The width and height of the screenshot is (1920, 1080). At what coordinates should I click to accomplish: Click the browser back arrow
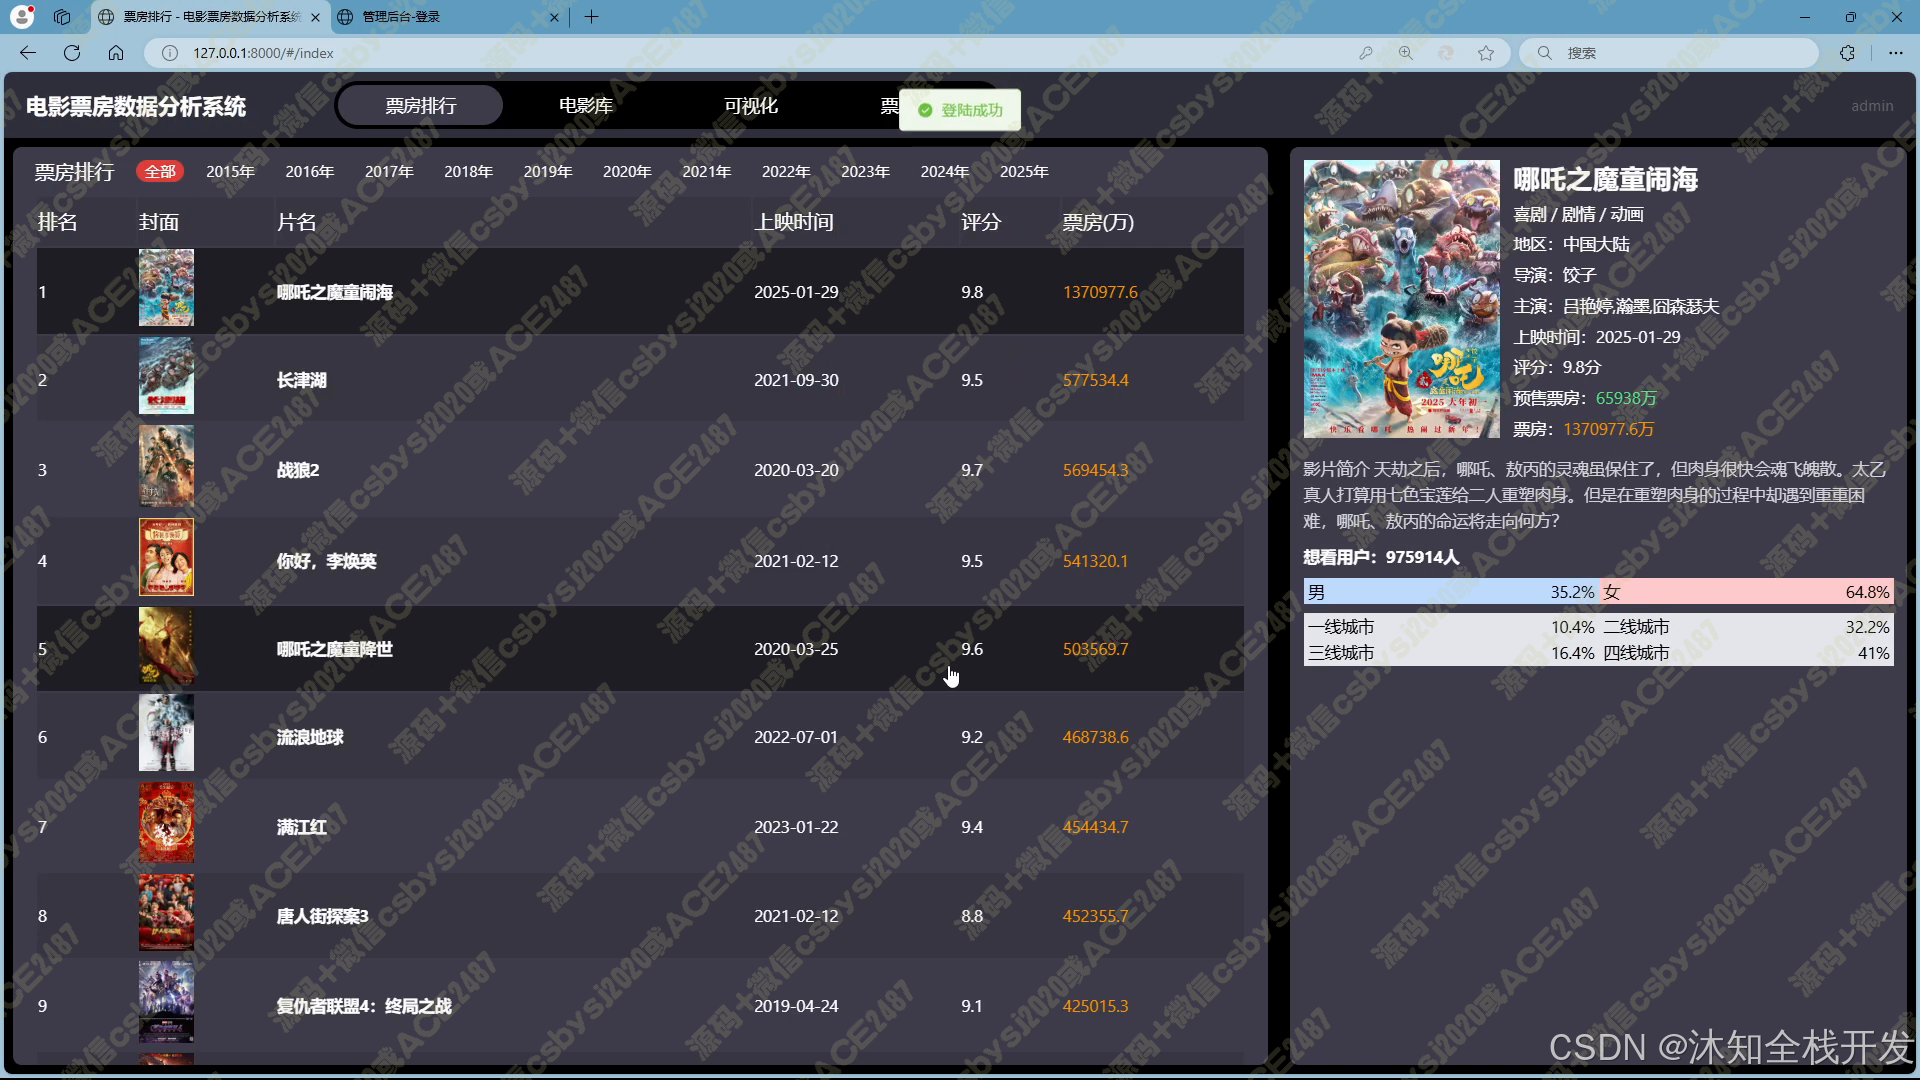(28, 53)
